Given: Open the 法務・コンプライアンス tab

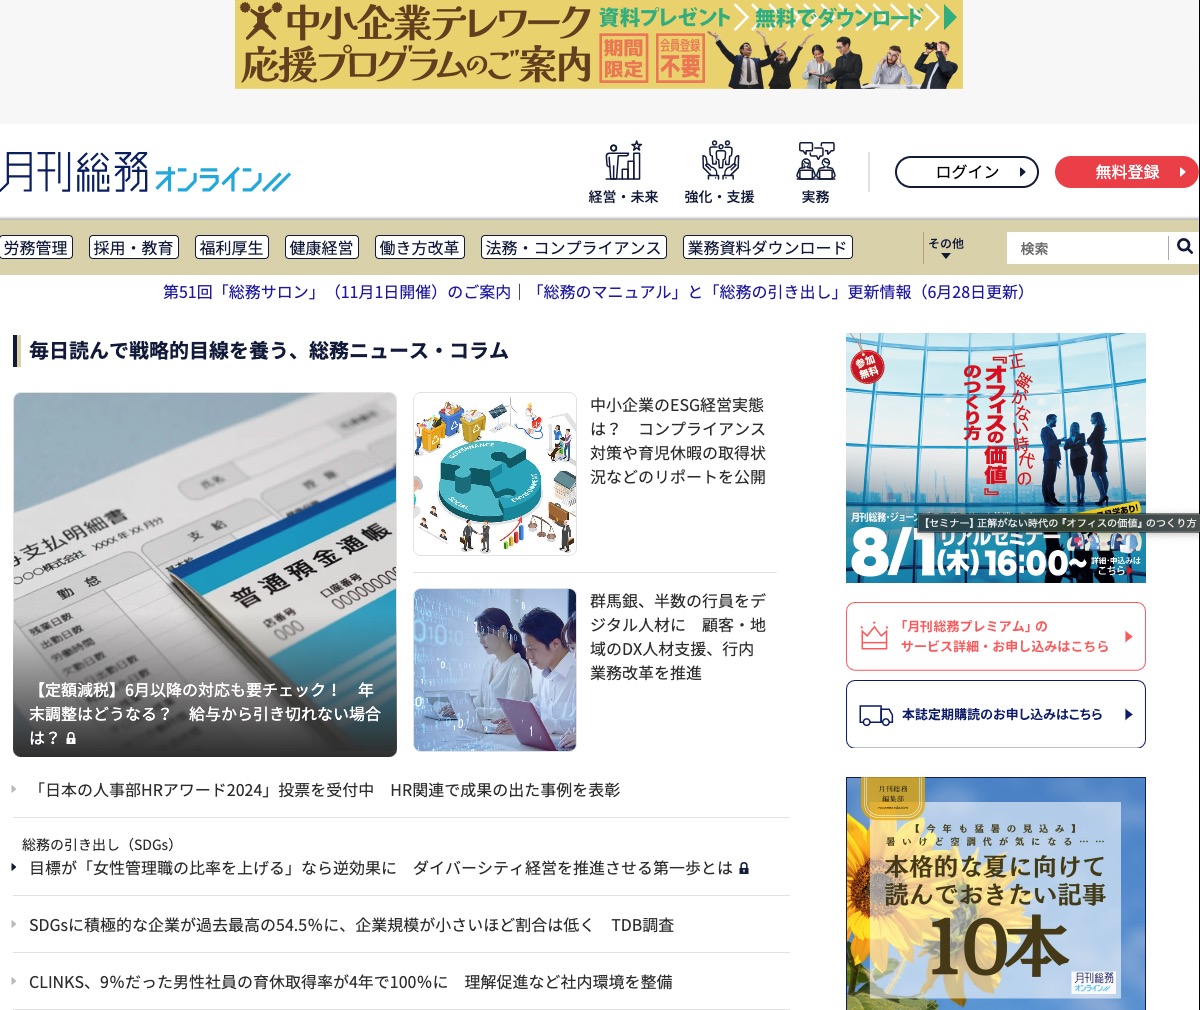Looking at the screenshot, I should tap(572, 246).
